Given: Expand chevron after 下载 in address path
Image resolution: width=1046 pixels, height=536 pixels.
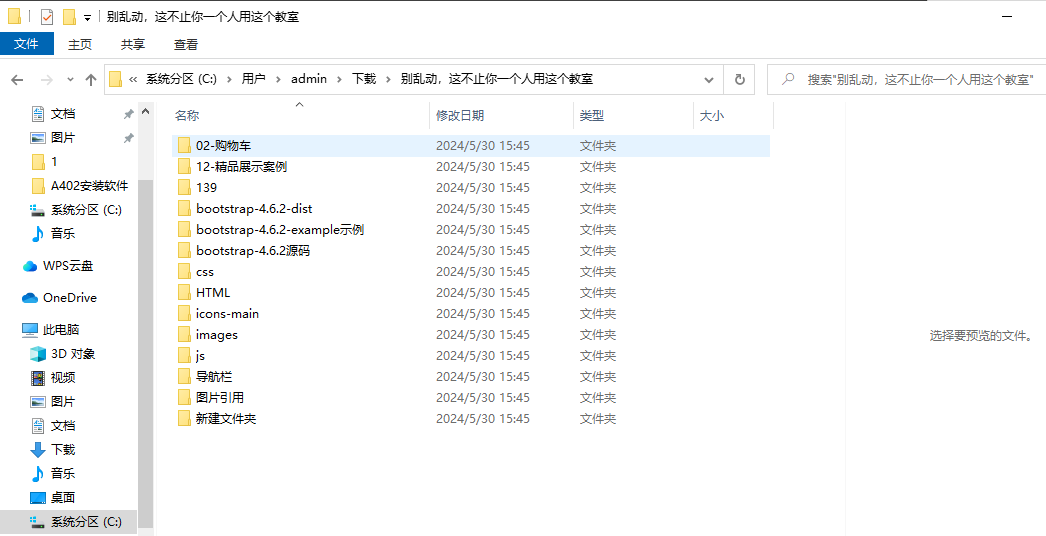Looking at the screenshot, I should [389, 79].
